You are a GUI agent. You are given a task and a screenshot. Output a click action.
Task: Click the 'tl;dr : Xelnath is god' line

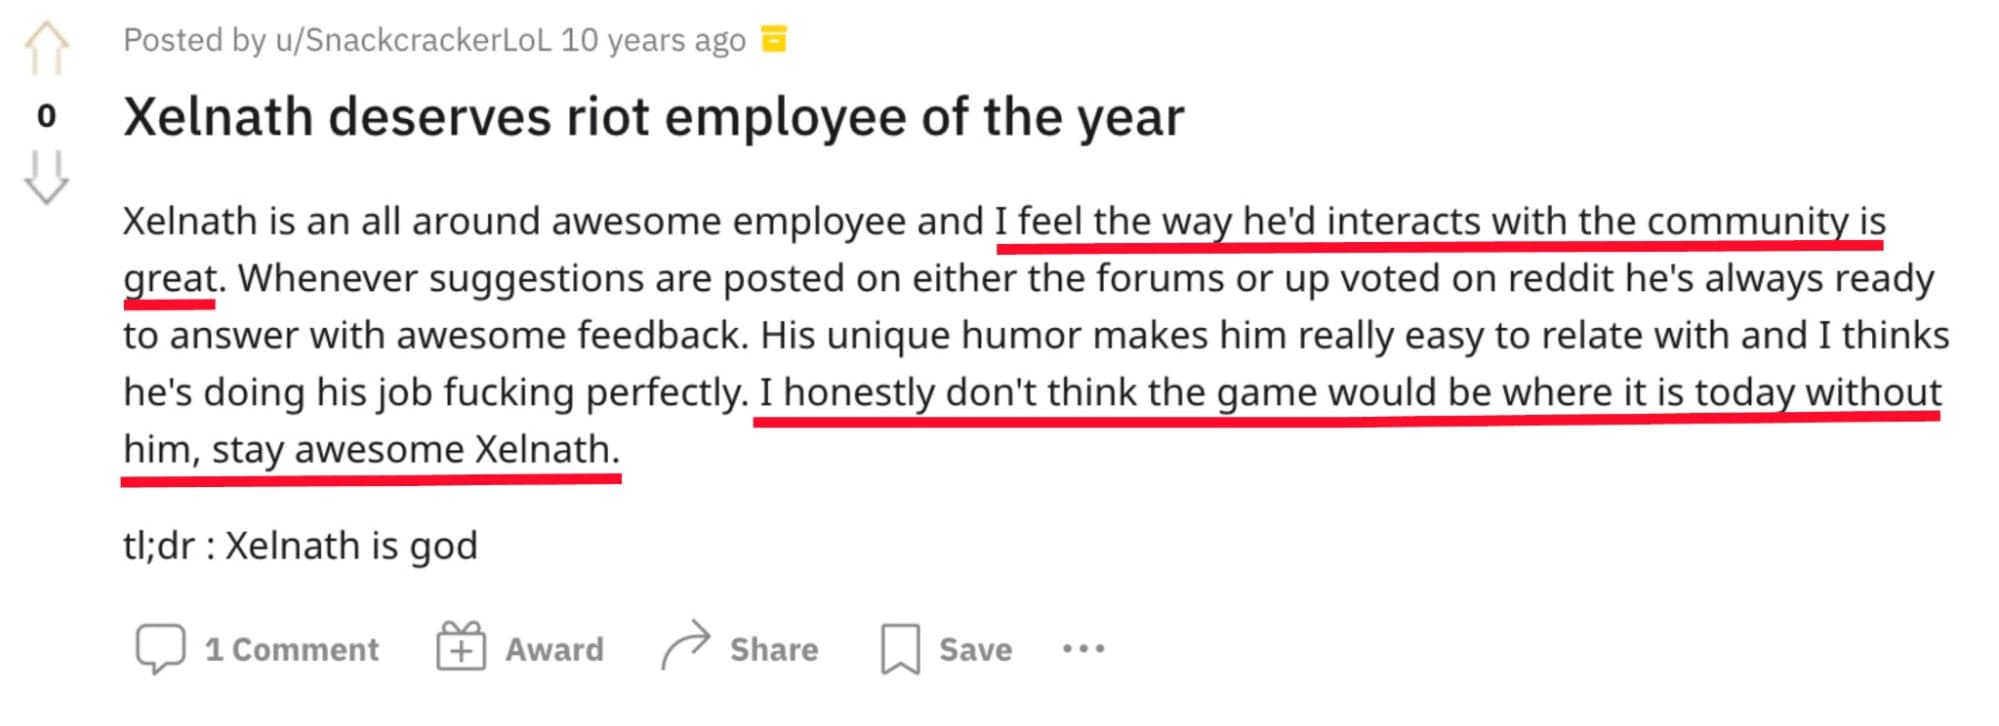[300, 546]
